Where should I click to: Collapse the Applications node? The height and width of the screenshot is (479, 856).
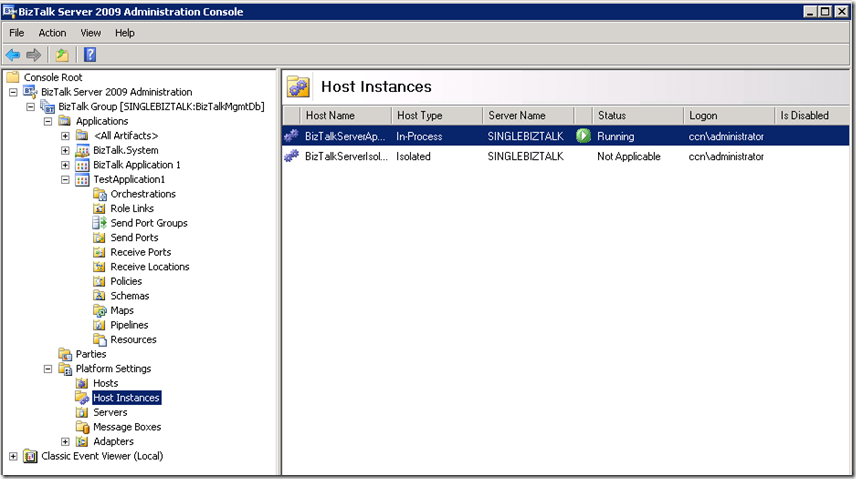(x=48, y=121)
